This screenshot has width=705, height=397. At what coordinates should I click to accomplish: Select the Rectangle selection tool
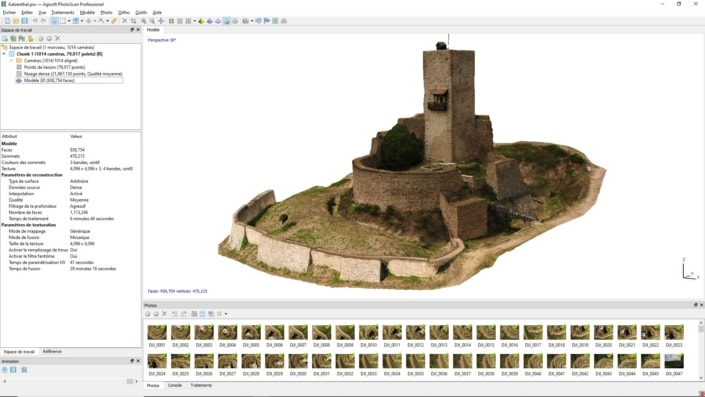63,21
